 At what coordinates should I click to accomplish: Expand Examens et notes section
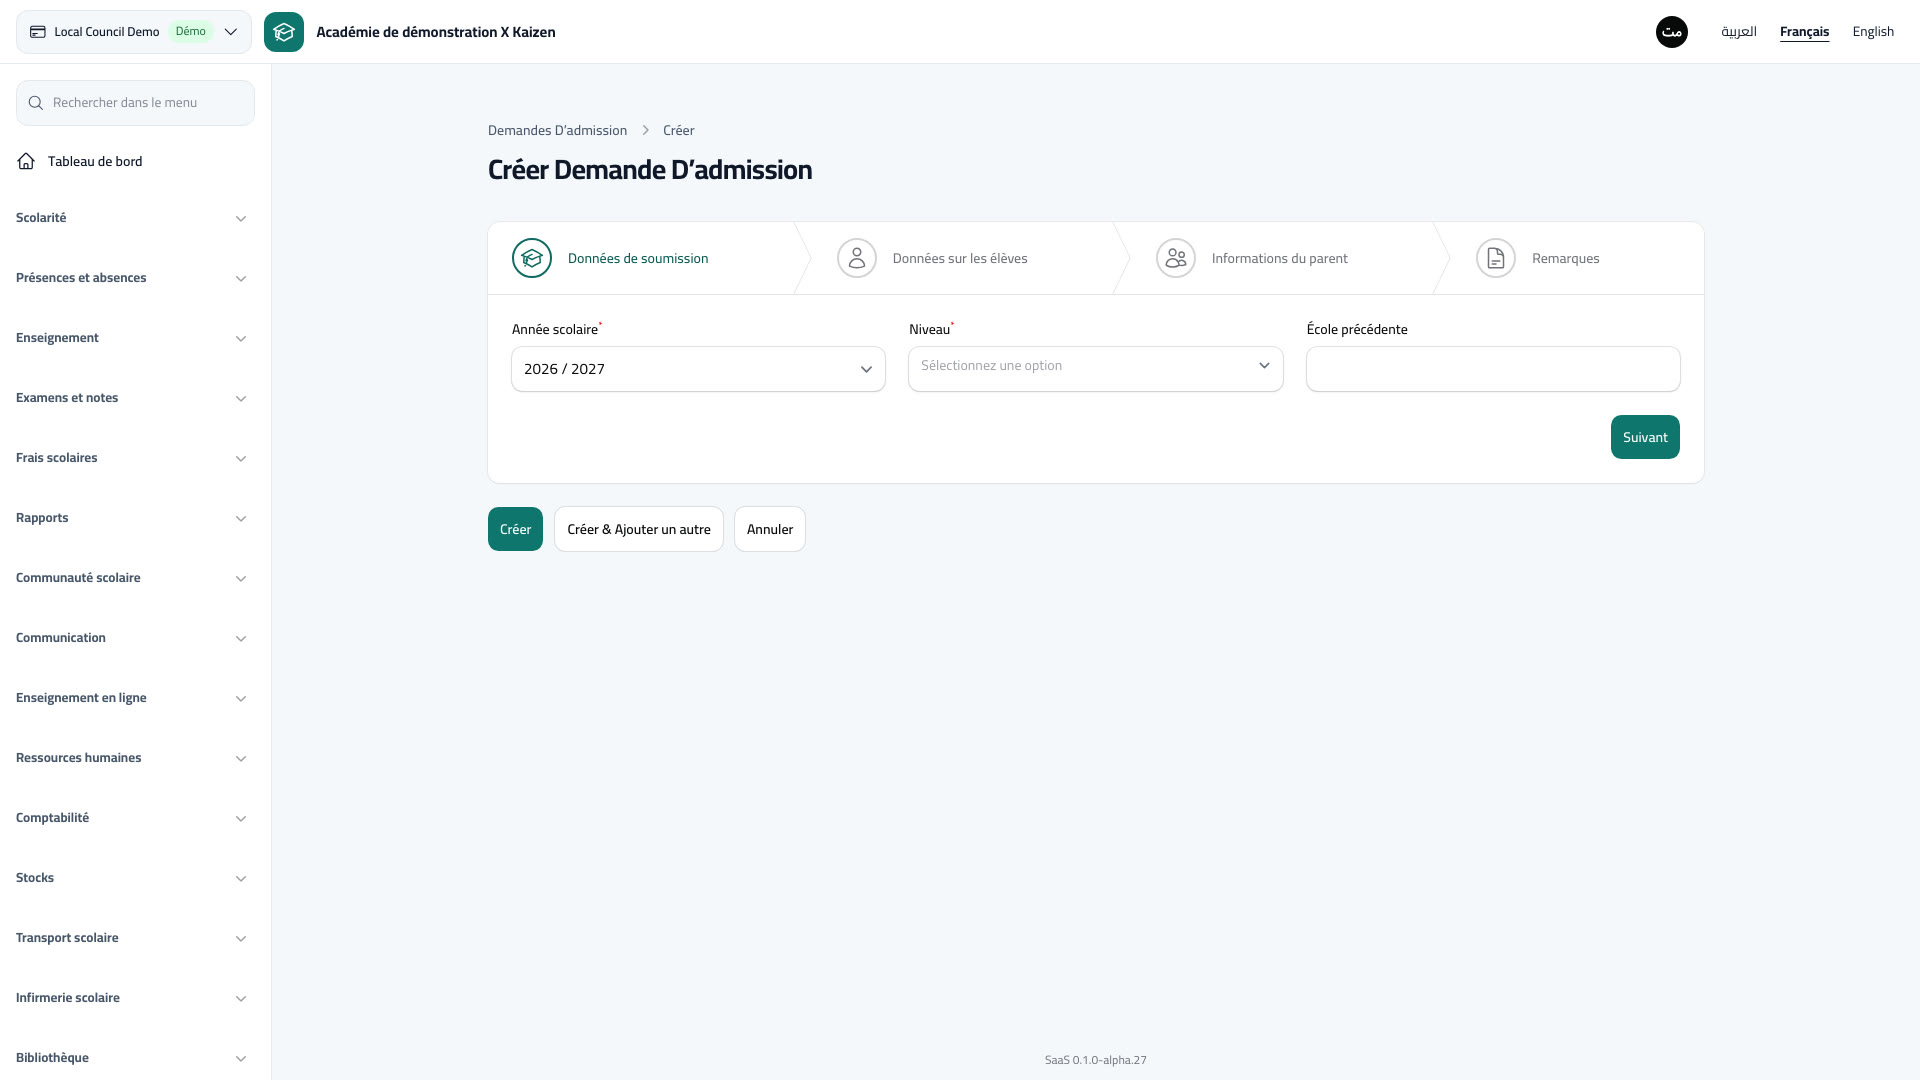pos(131,398)
